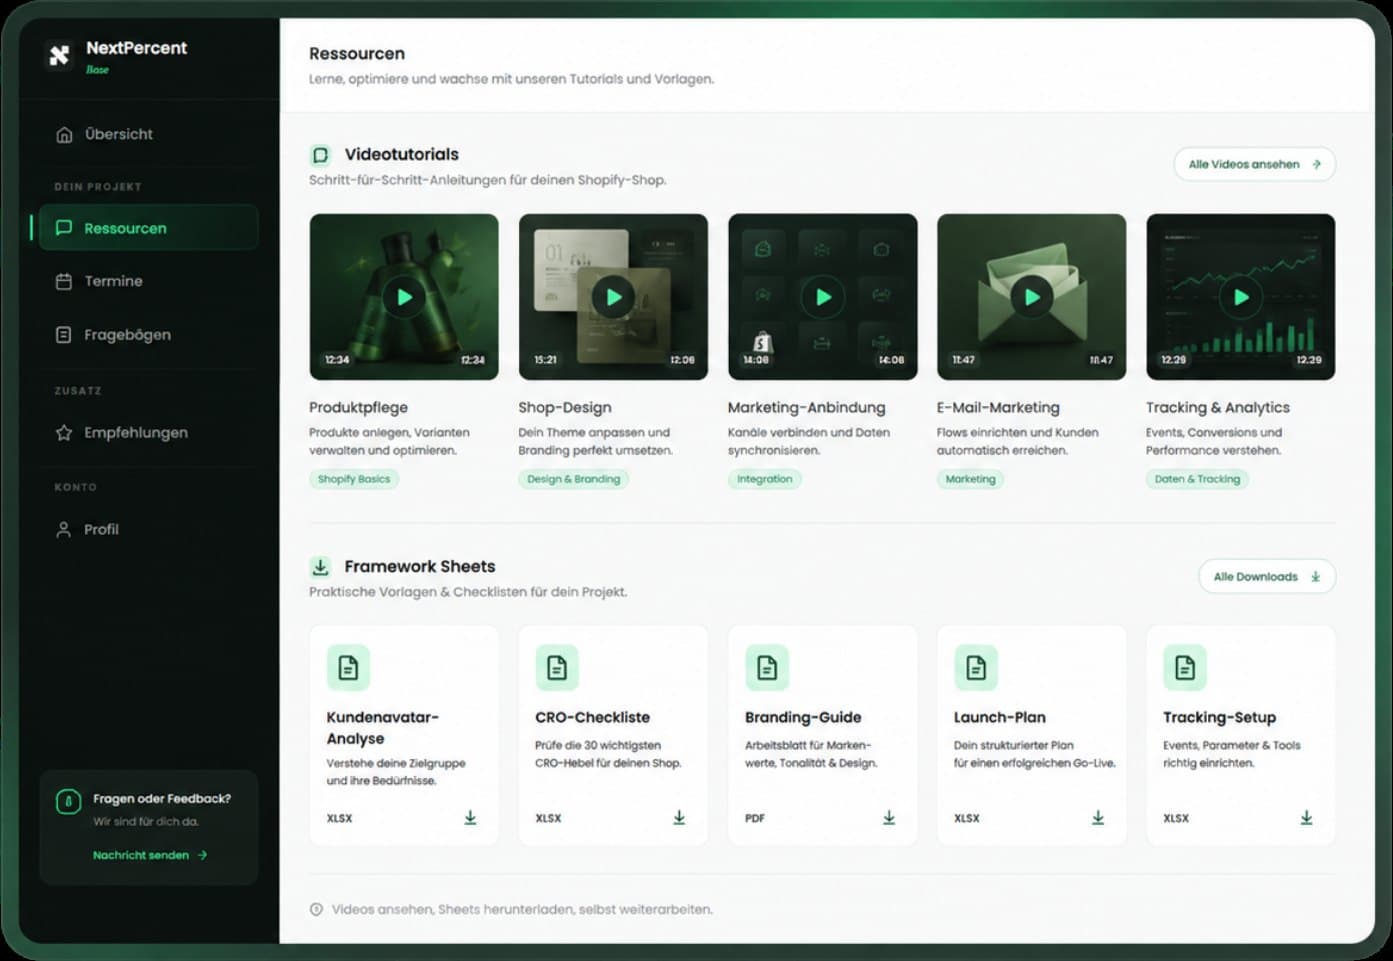Click the Ressourcen page heading

point(357,53)
